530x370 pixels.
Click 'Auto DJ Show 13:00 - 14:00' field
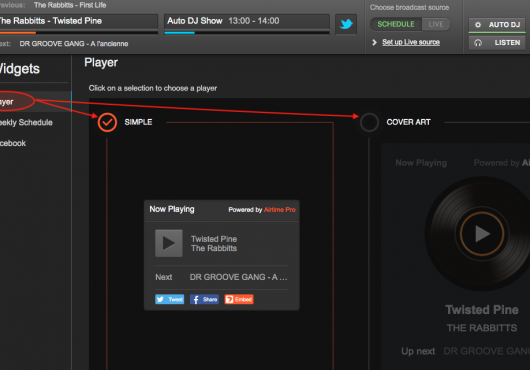coord(247,21)
